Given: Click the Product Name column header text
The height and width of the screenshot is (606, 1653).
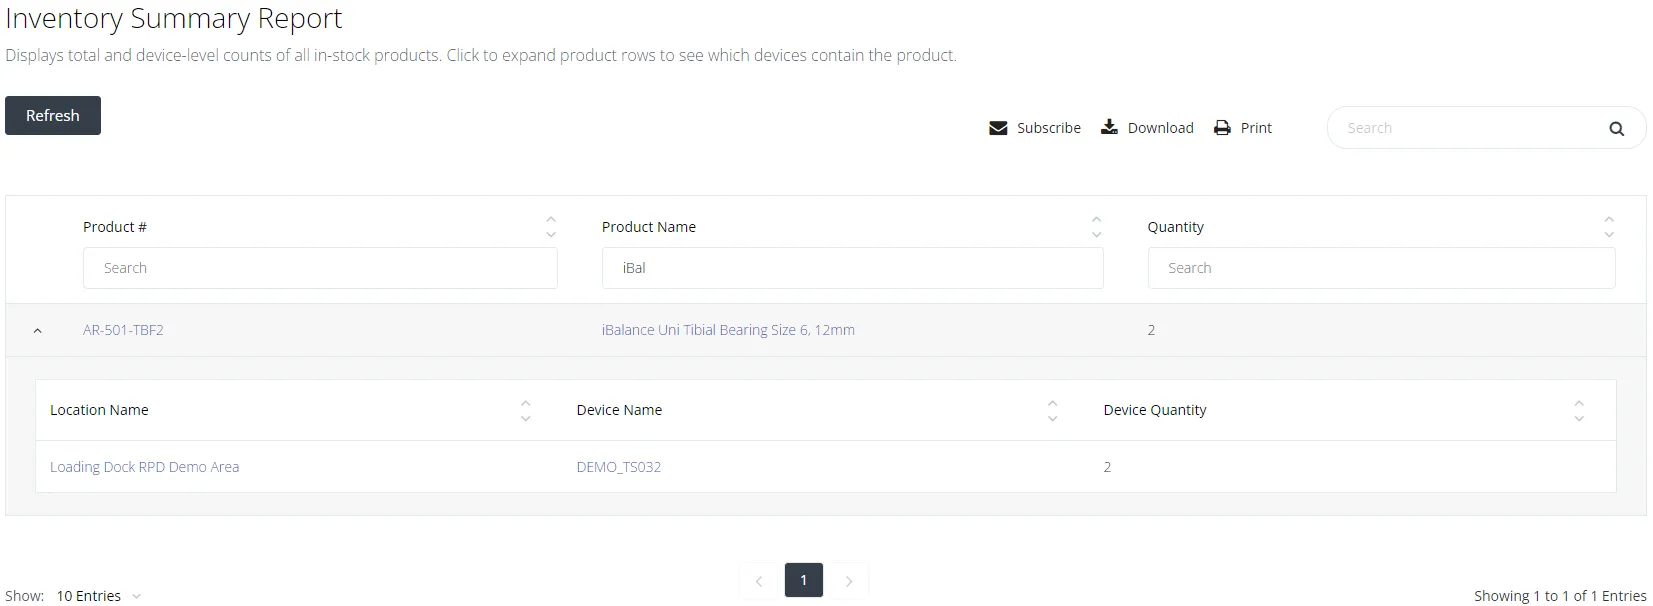Looking at the screenshot, I should [649, 227].
